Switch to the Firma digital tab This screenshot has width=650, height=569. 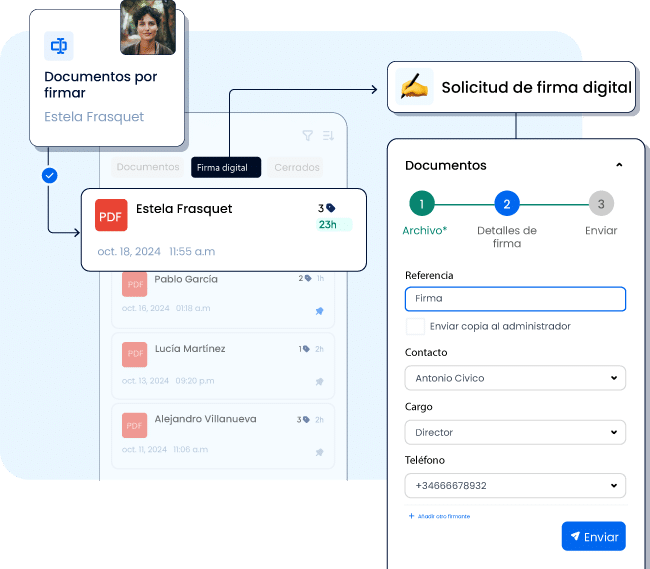pyautogui.click(x=223, y=167)
